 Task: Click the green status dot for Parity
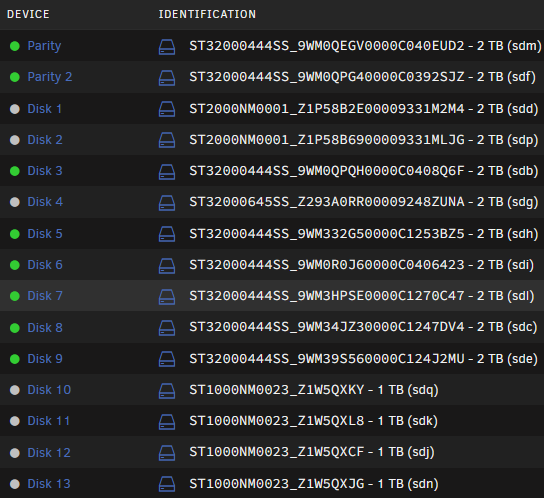(15, 46)
